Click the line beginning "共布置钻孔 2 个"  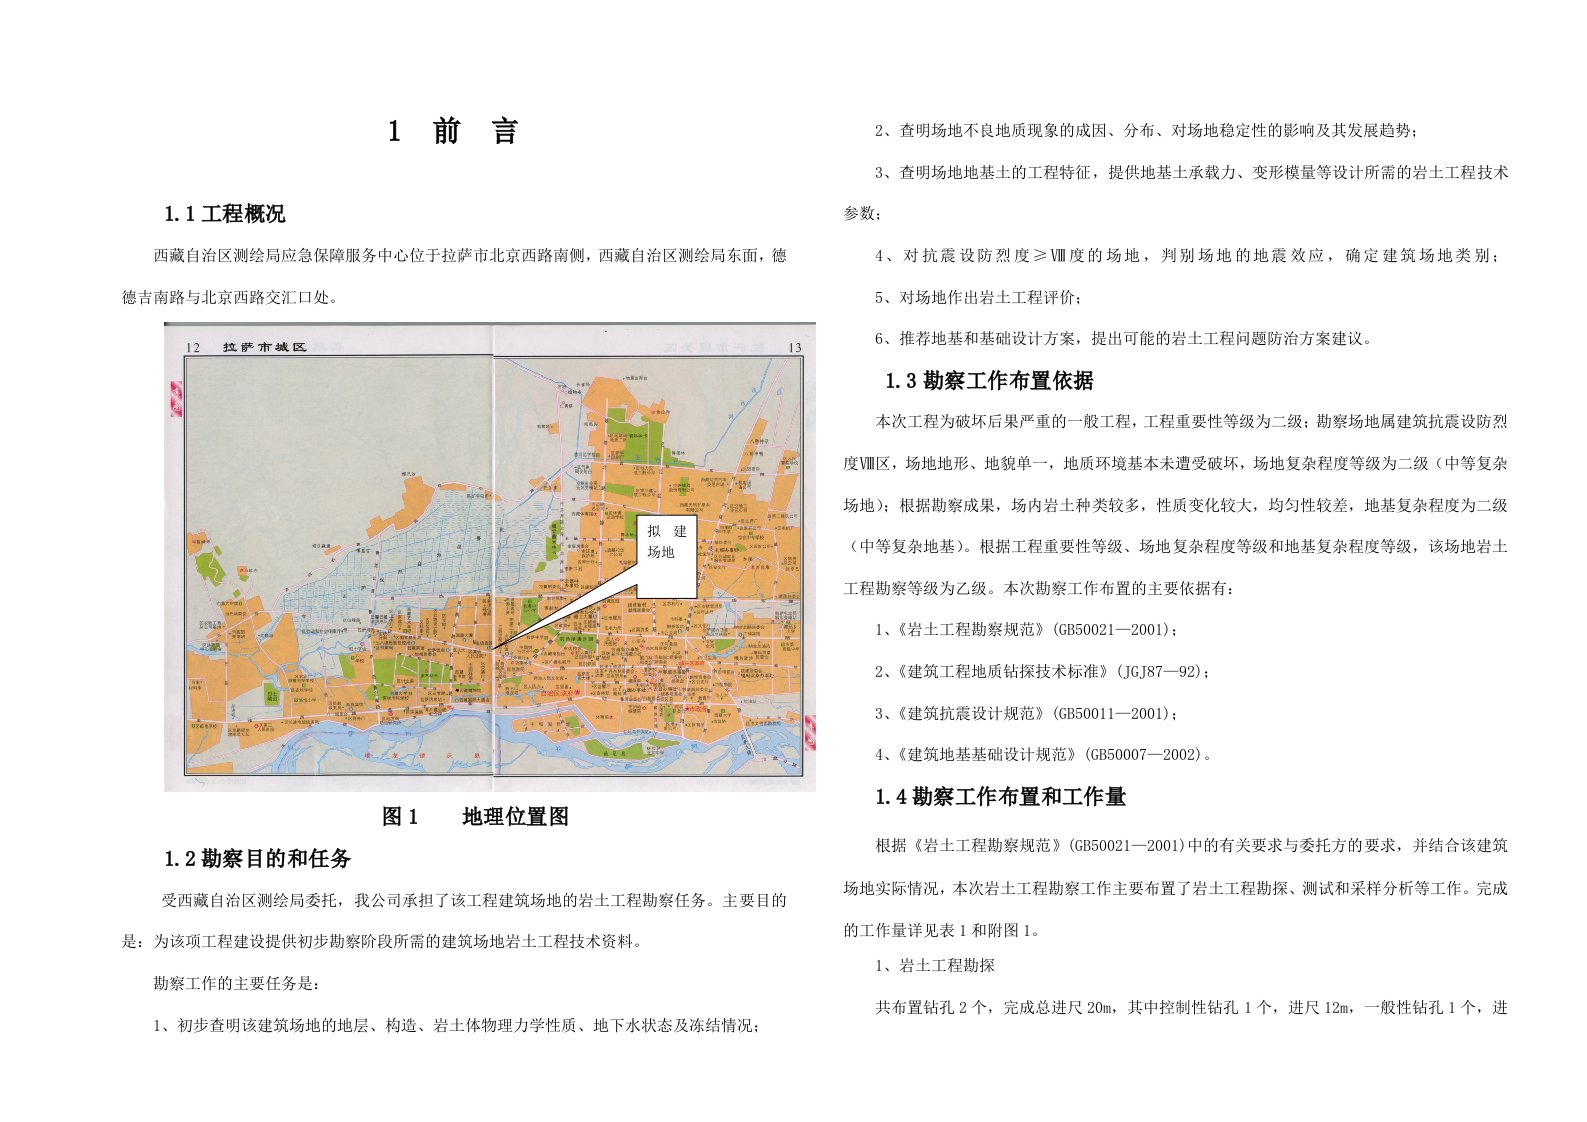coord(1192,1008)
